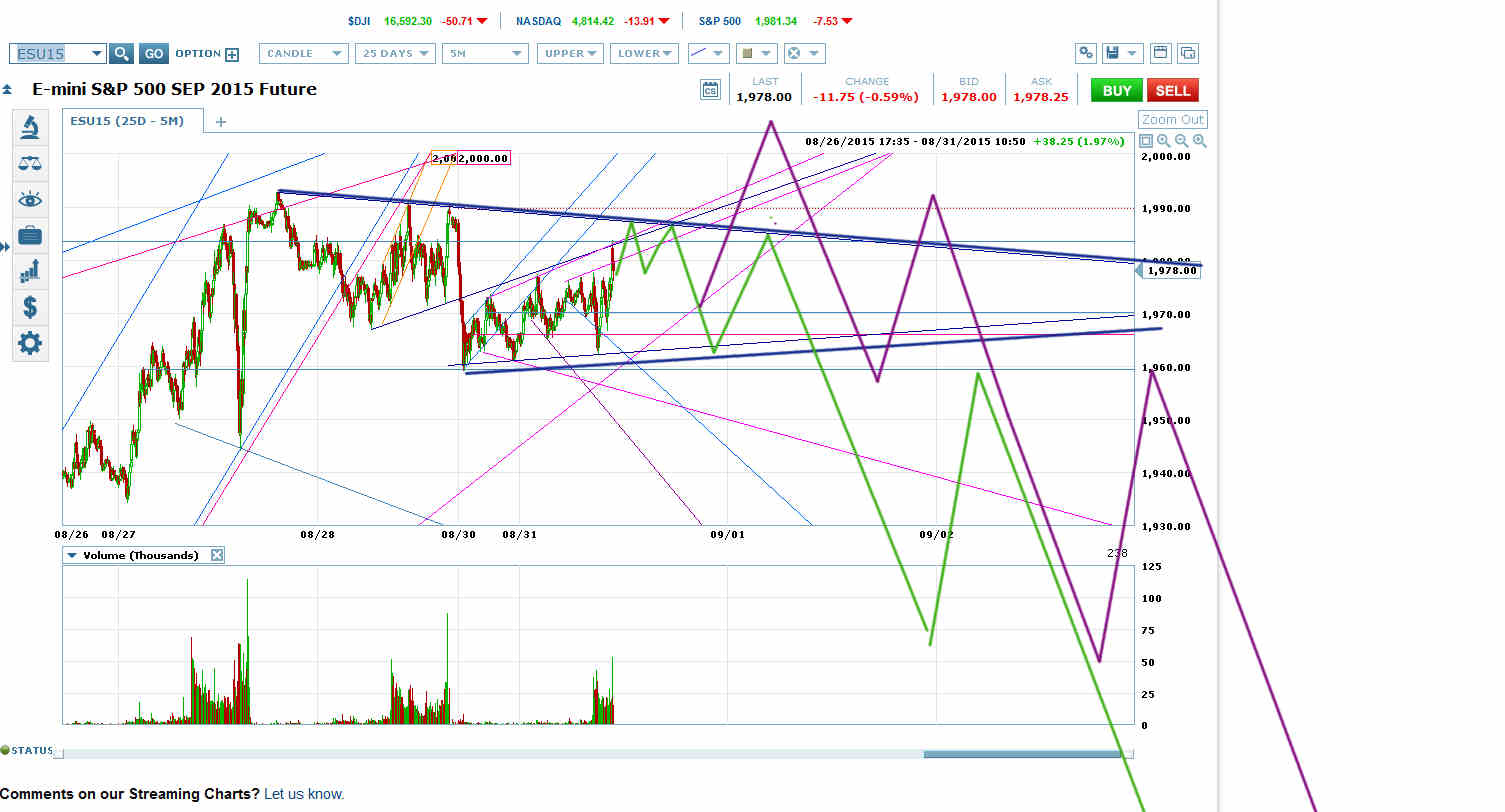Open the UPPER studies dropdown
Viewport: 1505px width, 812px height.
[570, 54]
